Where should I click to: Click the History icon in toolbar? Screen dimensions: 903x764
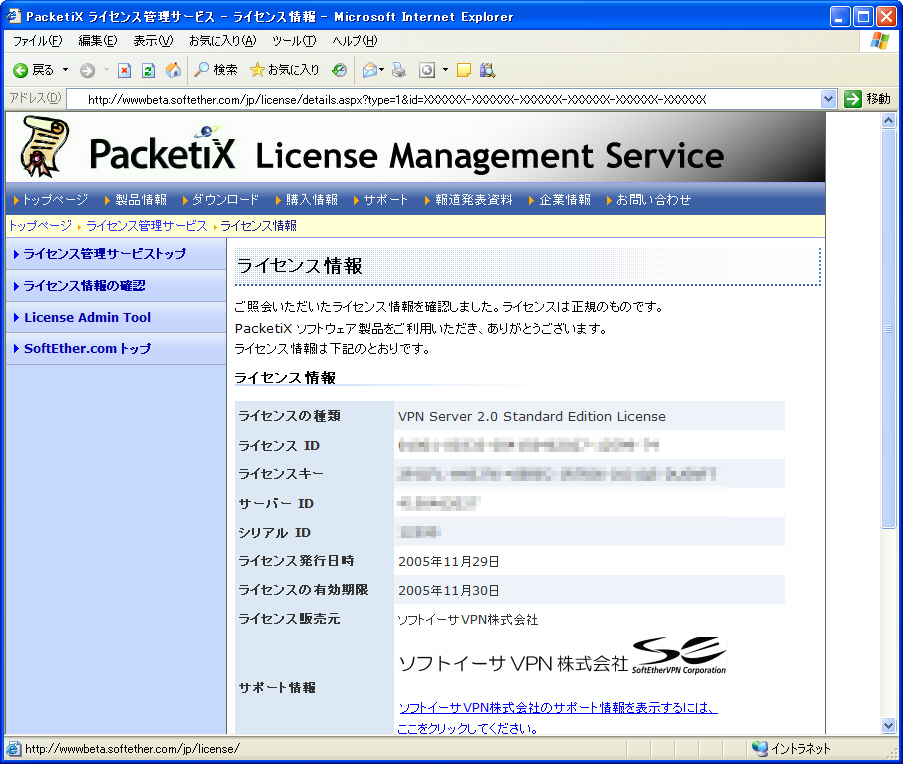point(340,70)
